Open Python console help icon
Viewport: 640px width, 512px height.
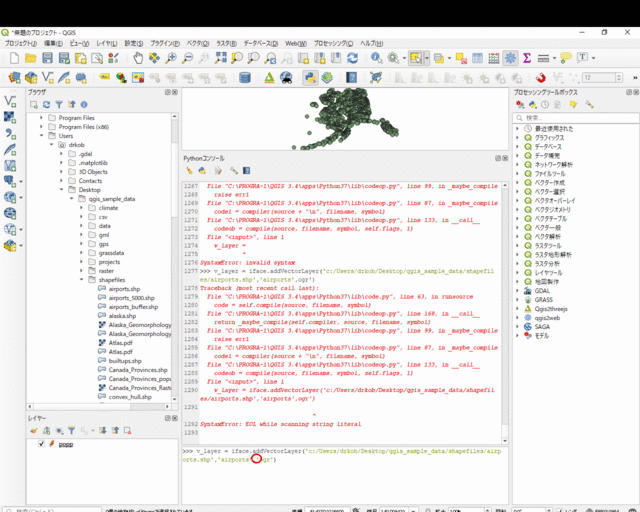pos(247,170)
